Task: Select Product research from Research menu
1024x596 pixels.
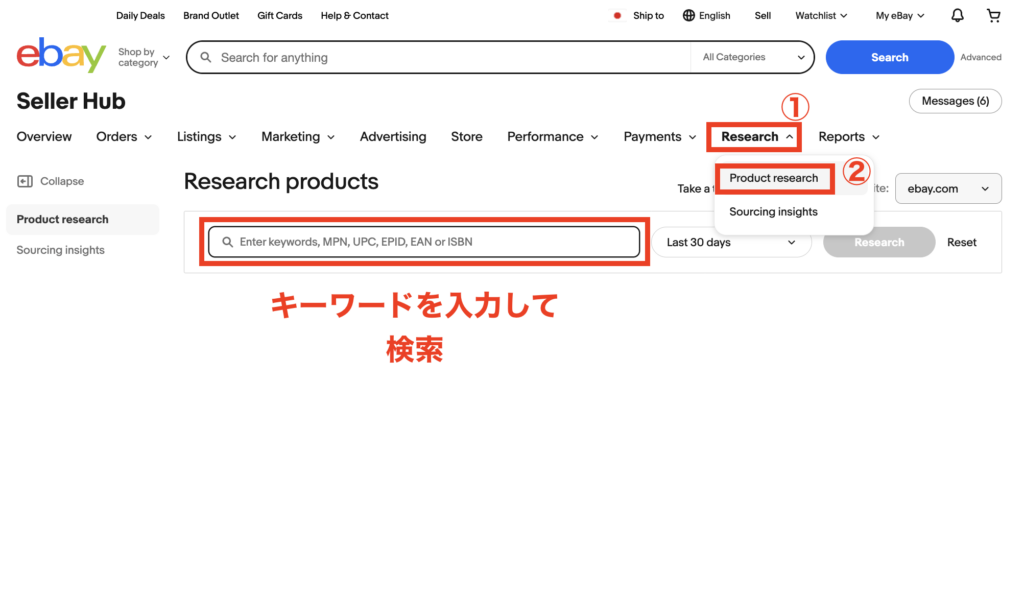Action: [773, 178]
